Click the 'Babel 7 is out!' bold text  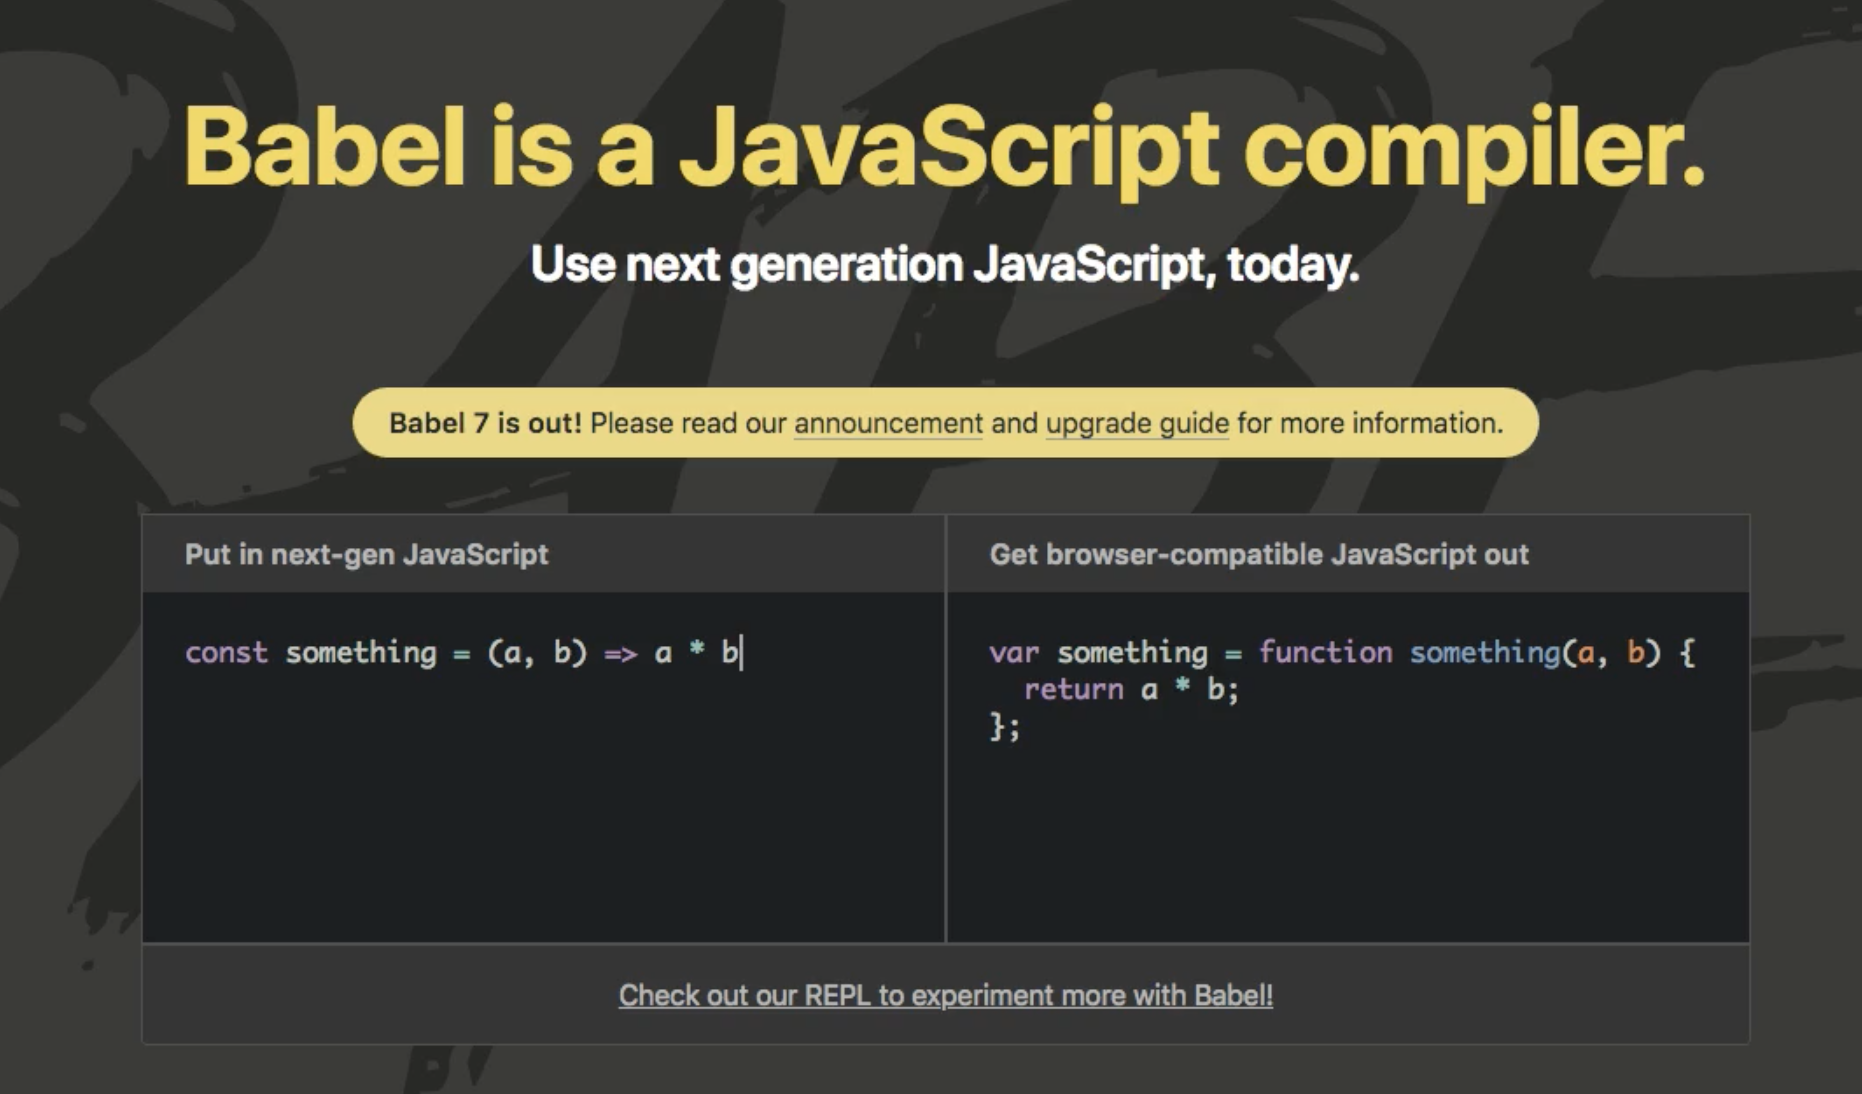[x=485, y=423]
